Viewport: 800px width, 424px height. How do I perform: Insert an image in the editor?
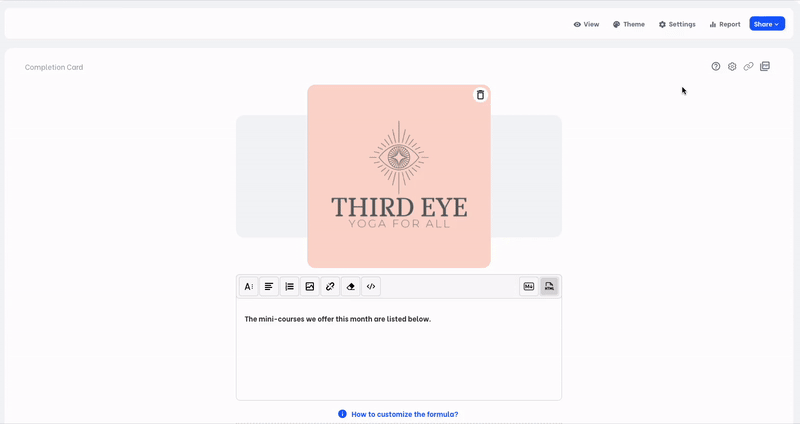pyautogui.click(x=310, y=287)
